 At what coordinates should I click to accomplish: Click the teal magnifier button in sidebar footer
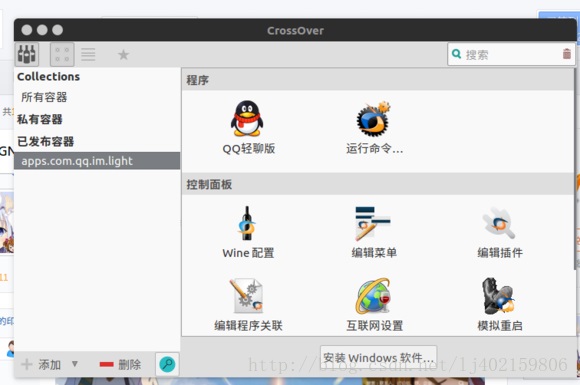click(167, 364)
